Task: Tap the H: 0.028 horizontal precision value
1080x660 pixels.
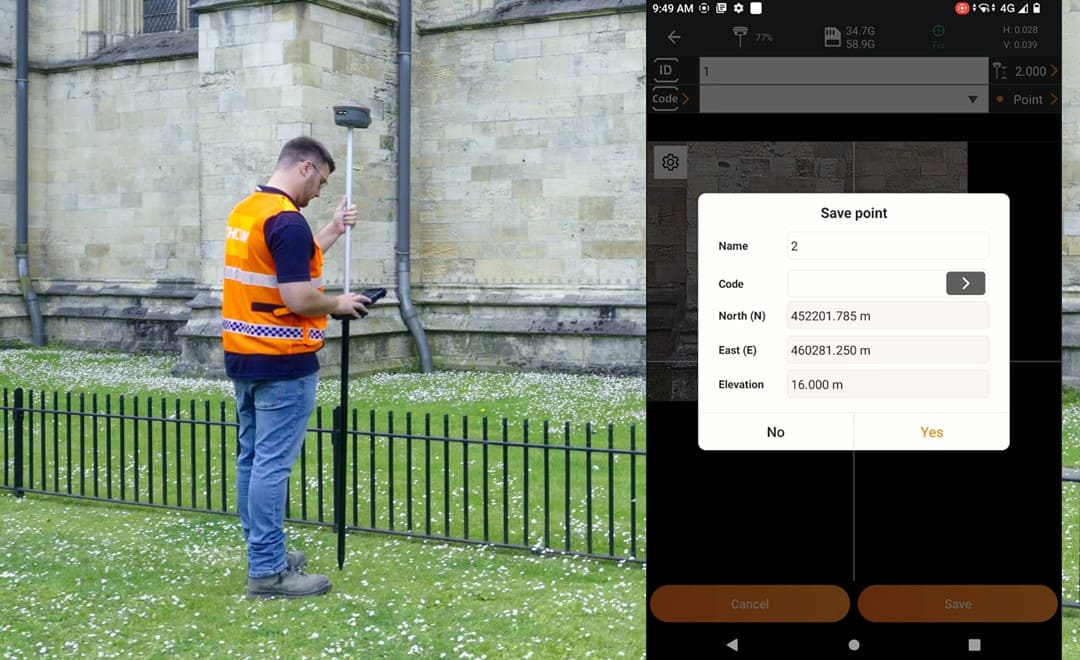Action: coord(1020,30)
